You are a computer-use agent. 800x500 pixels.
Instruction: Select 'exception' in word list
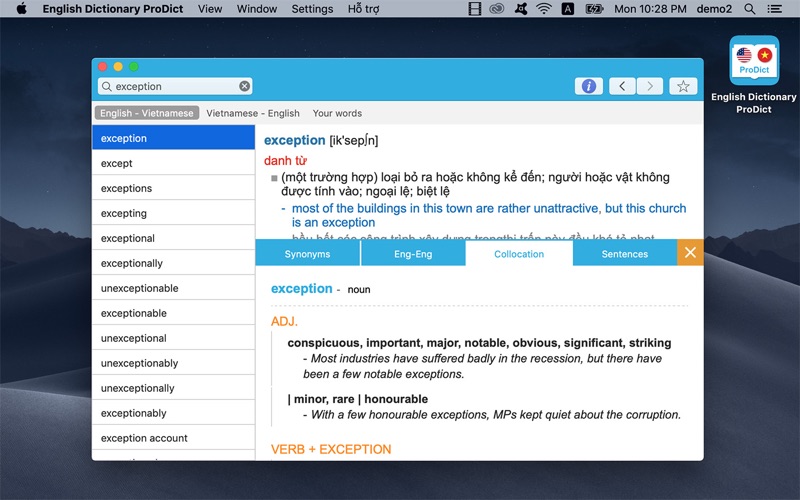pyautogui.click(x=173, y=138)
